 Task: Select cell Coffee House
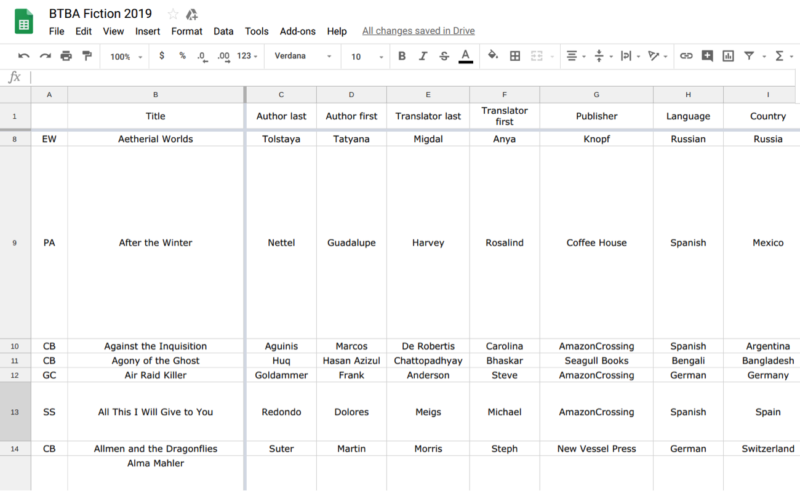(x=596, y=242)
